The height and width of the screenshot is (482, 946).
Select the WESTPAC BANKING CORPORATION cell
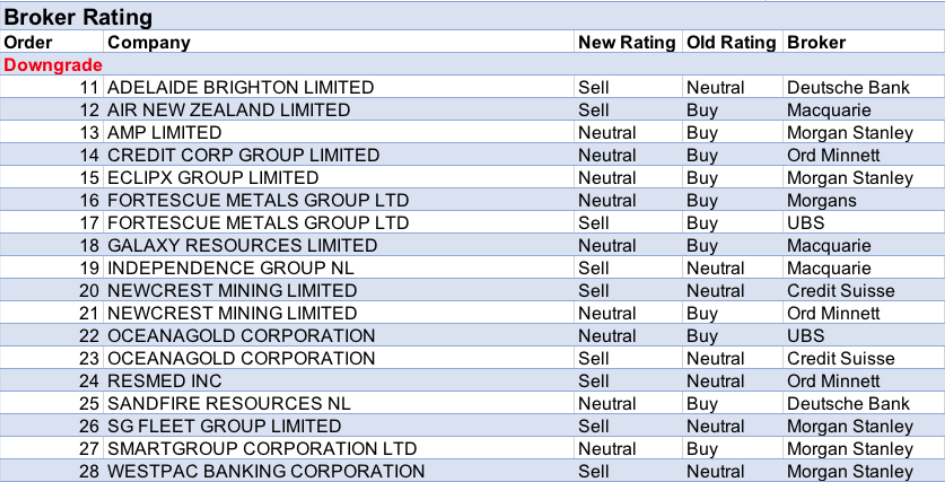point(265,471)
